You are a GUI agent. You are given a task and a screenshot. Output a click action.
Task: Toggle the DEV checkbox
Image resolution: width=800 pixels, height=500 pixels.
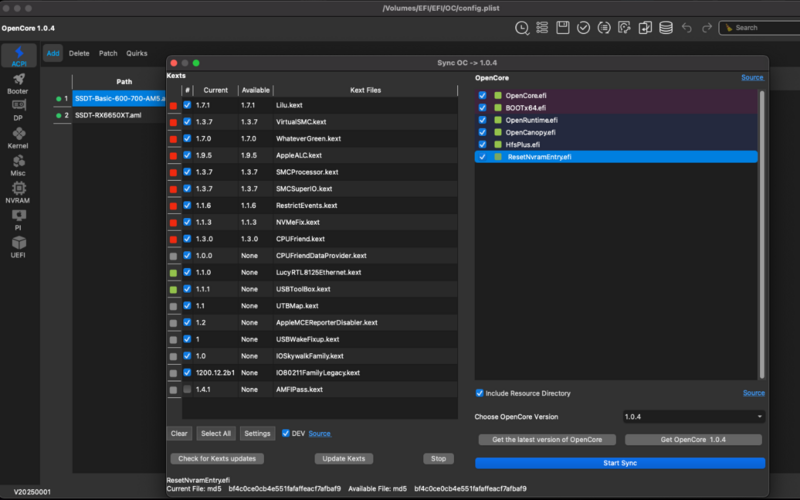coord(287,433)
